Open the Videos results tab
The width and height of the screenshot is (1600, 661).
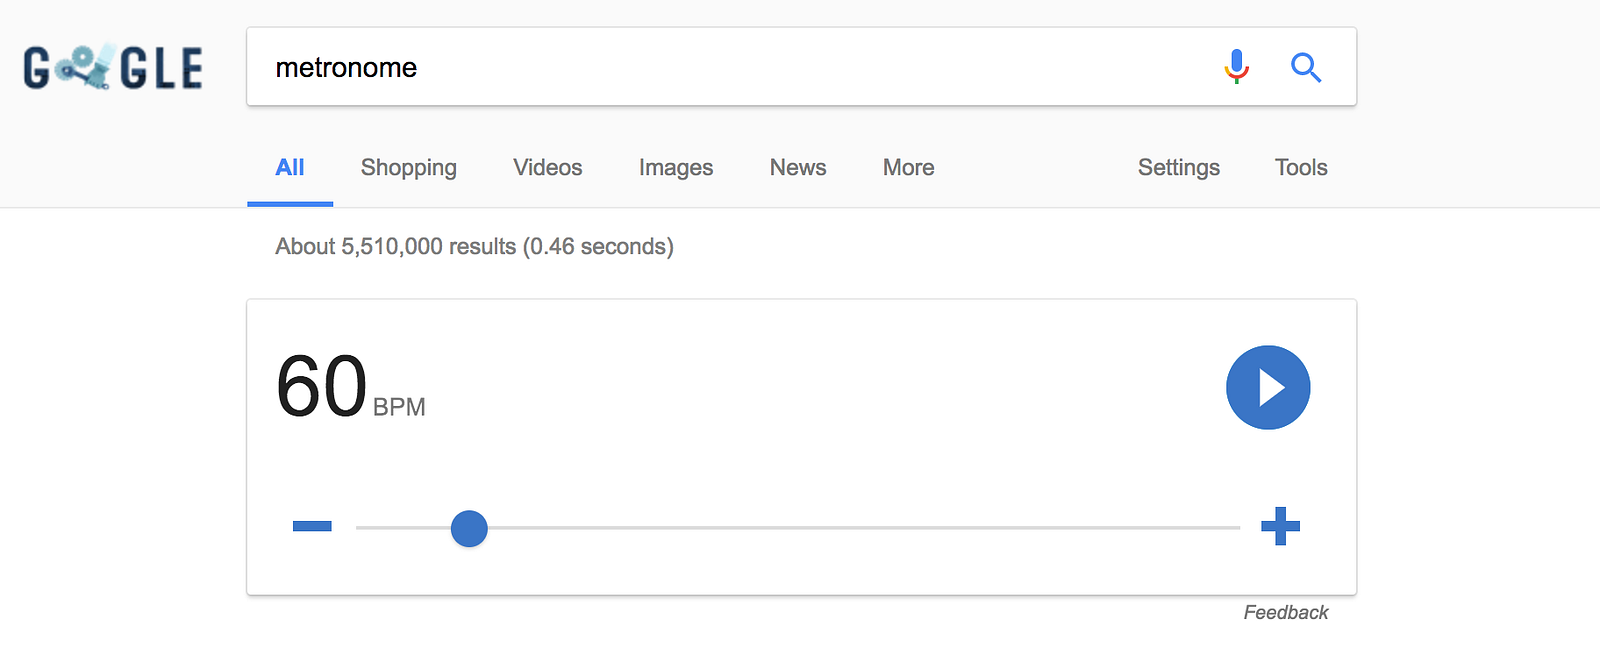click(x=548, y=168)
